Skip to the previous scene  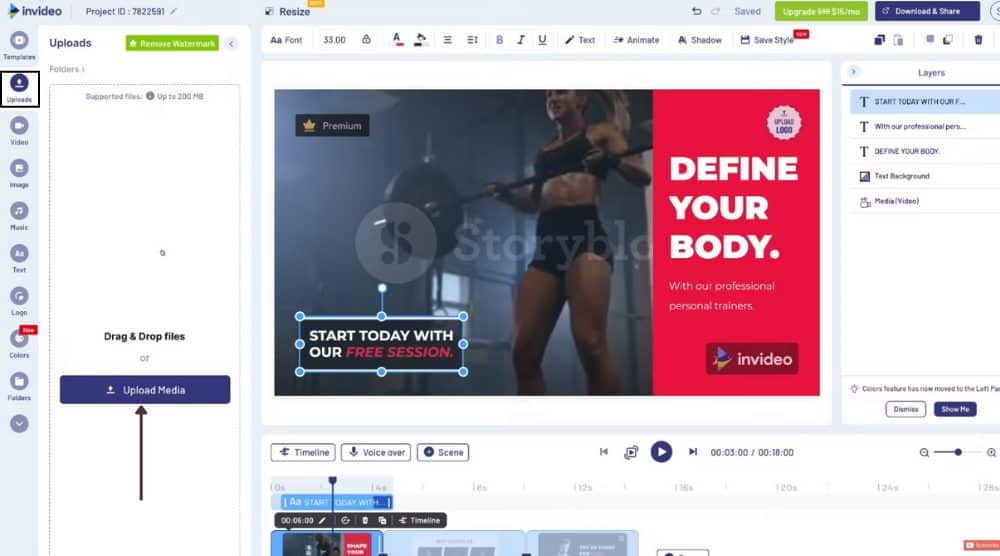coord(603,452)
